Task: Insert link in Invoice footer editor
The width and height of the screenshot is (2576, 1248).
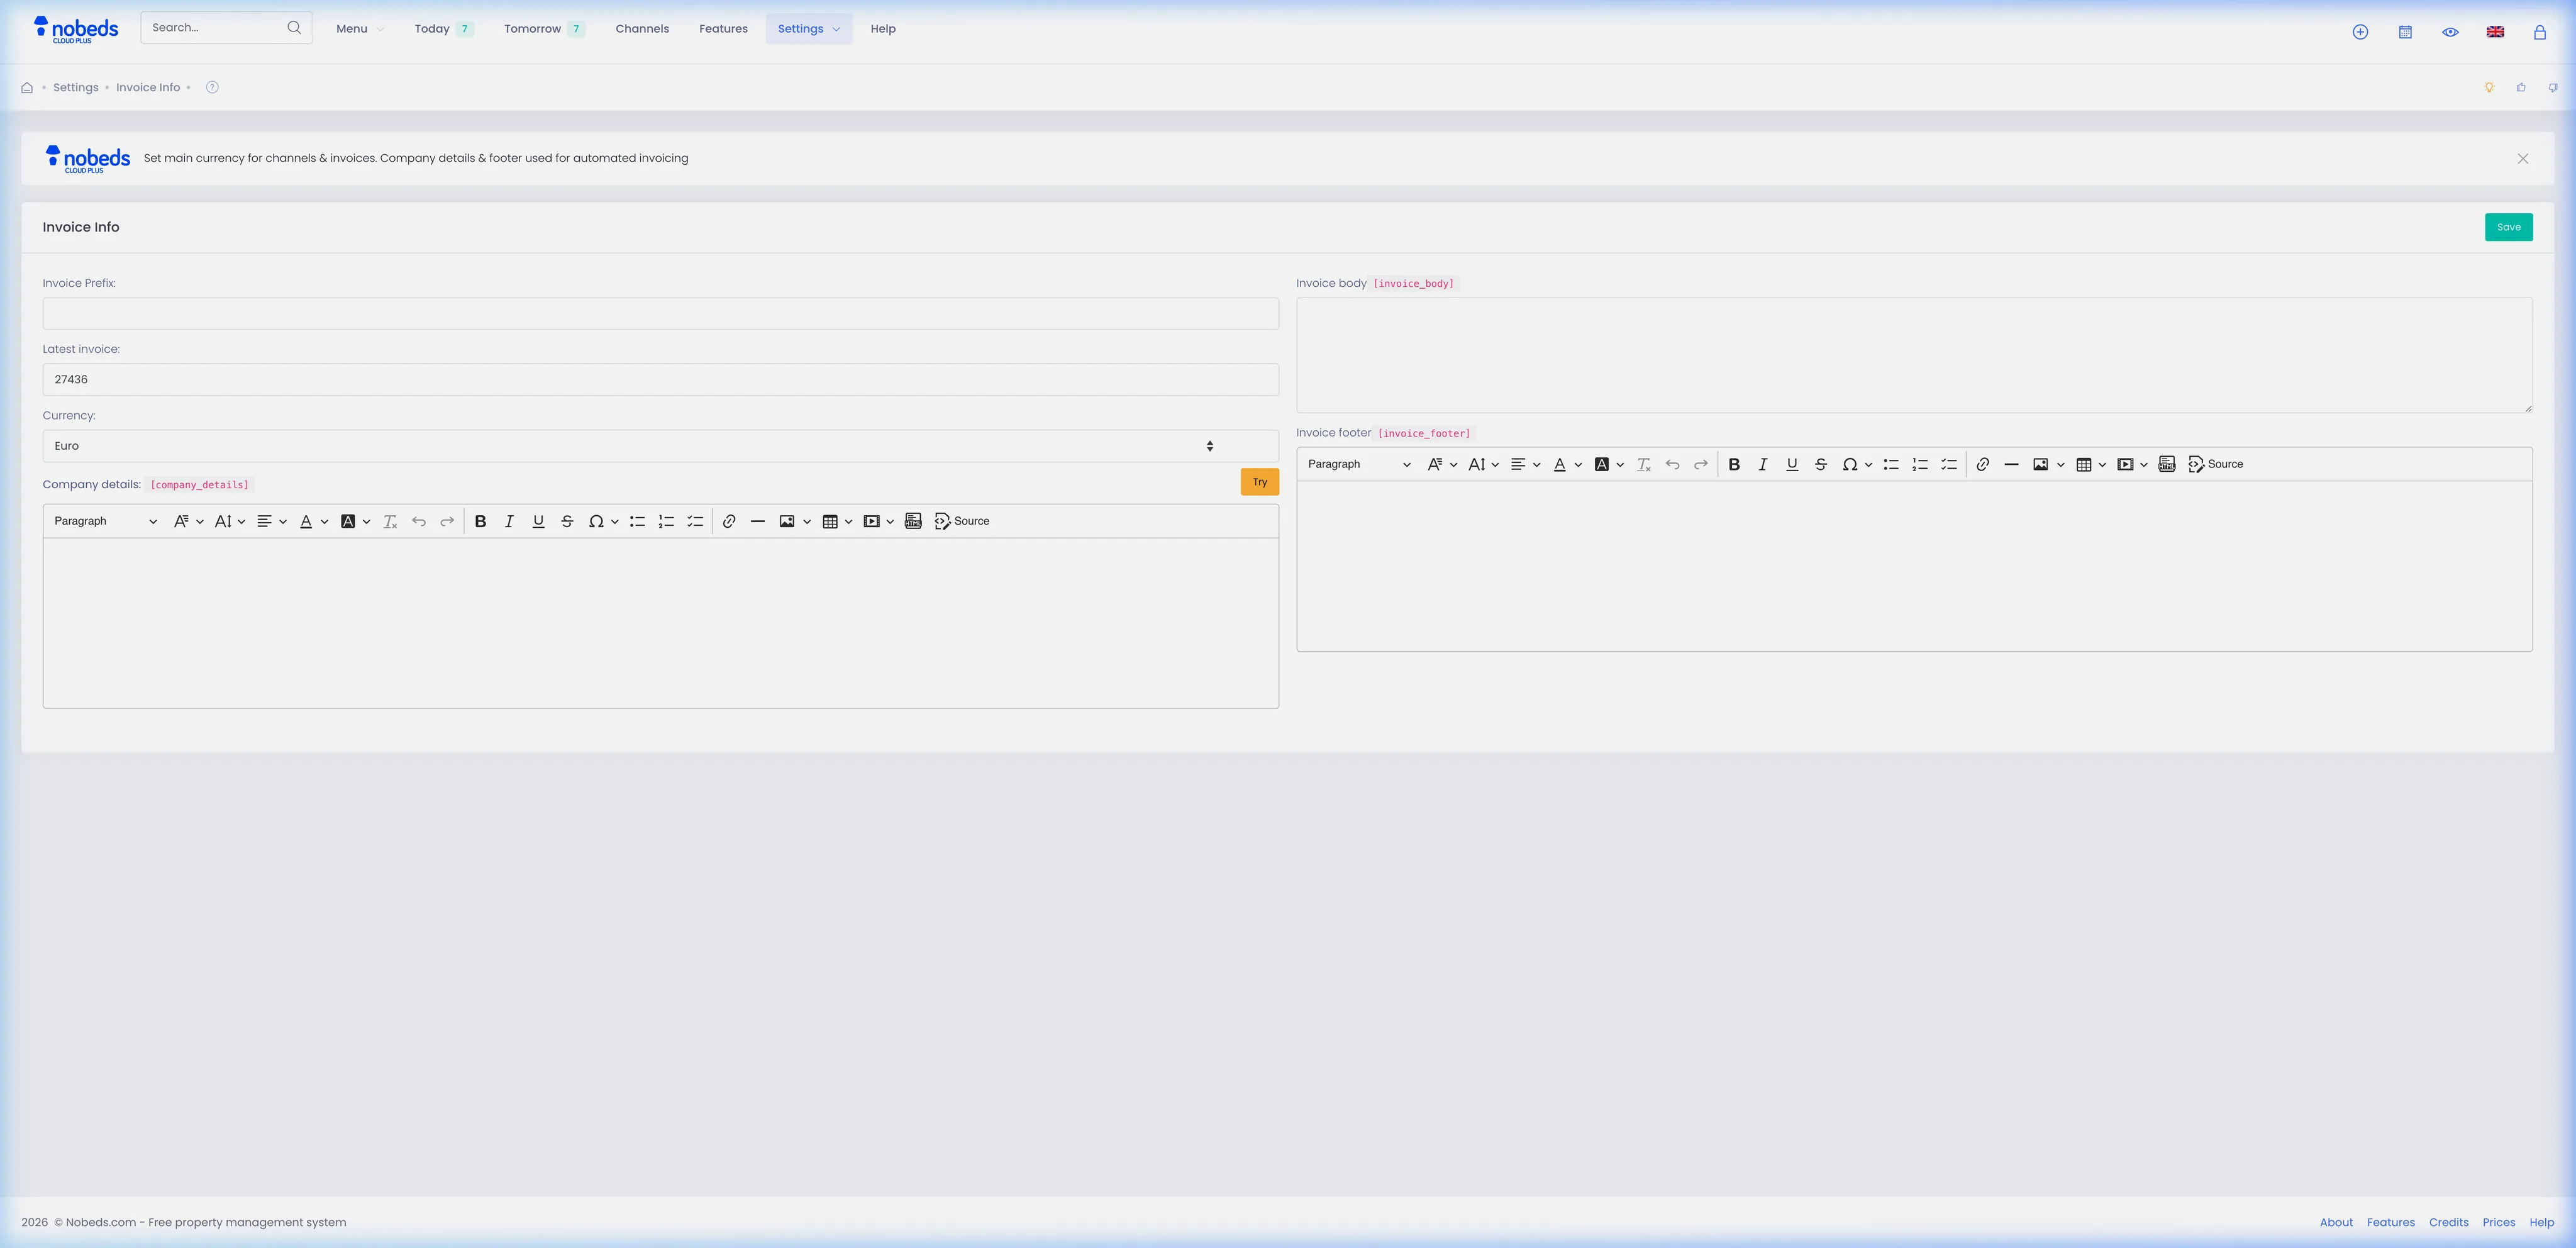Action: 1983,464
